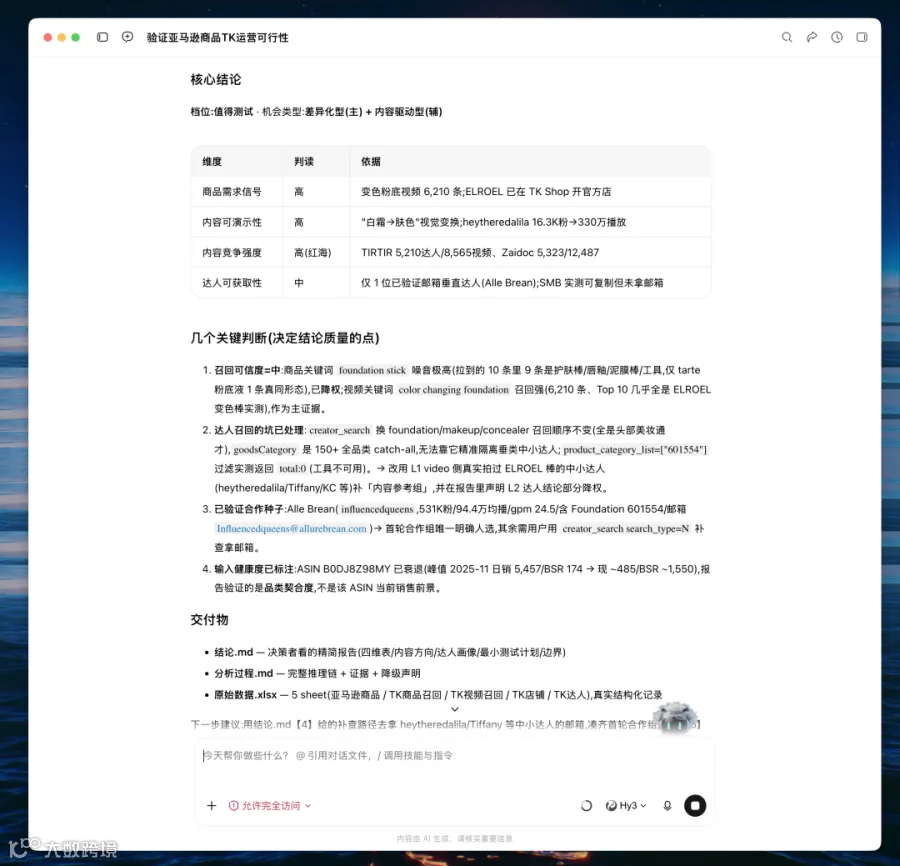Viewport: 900px width, 866px height.
Task: Click the mascot avatar near the input
Action: [x=676, y=717]
